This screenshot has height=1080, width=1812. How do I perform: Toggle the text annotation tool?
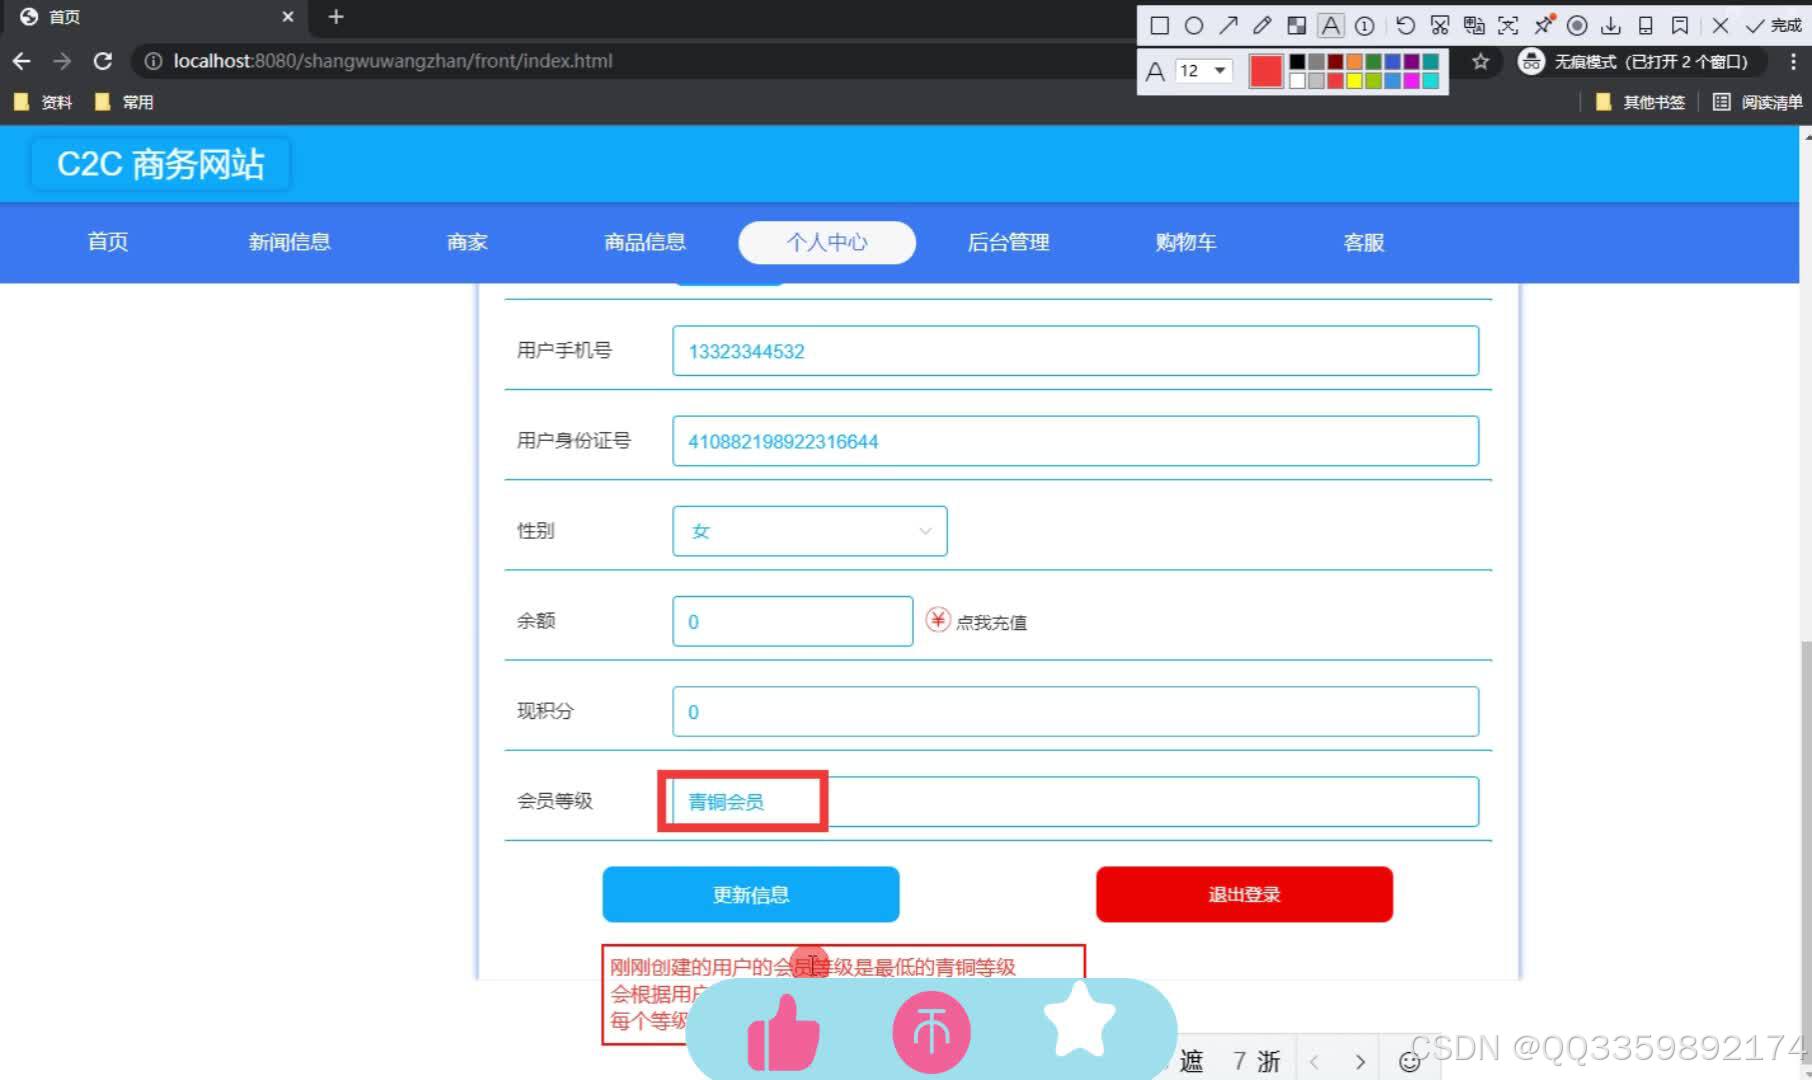(1331, 25)
